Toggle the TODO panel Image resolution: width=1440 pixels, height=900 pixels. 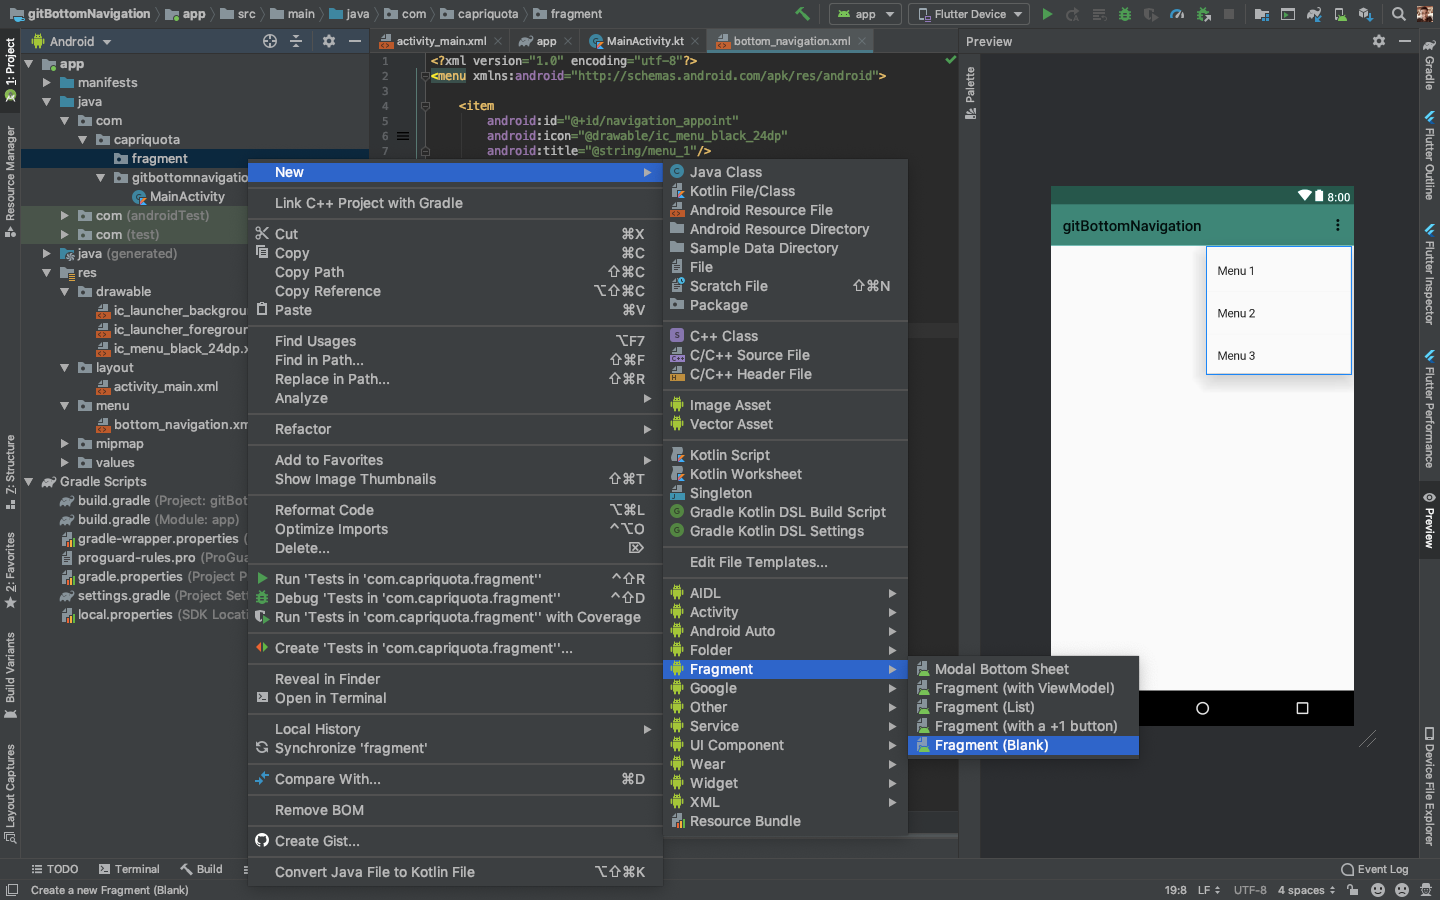click(55, 869)
